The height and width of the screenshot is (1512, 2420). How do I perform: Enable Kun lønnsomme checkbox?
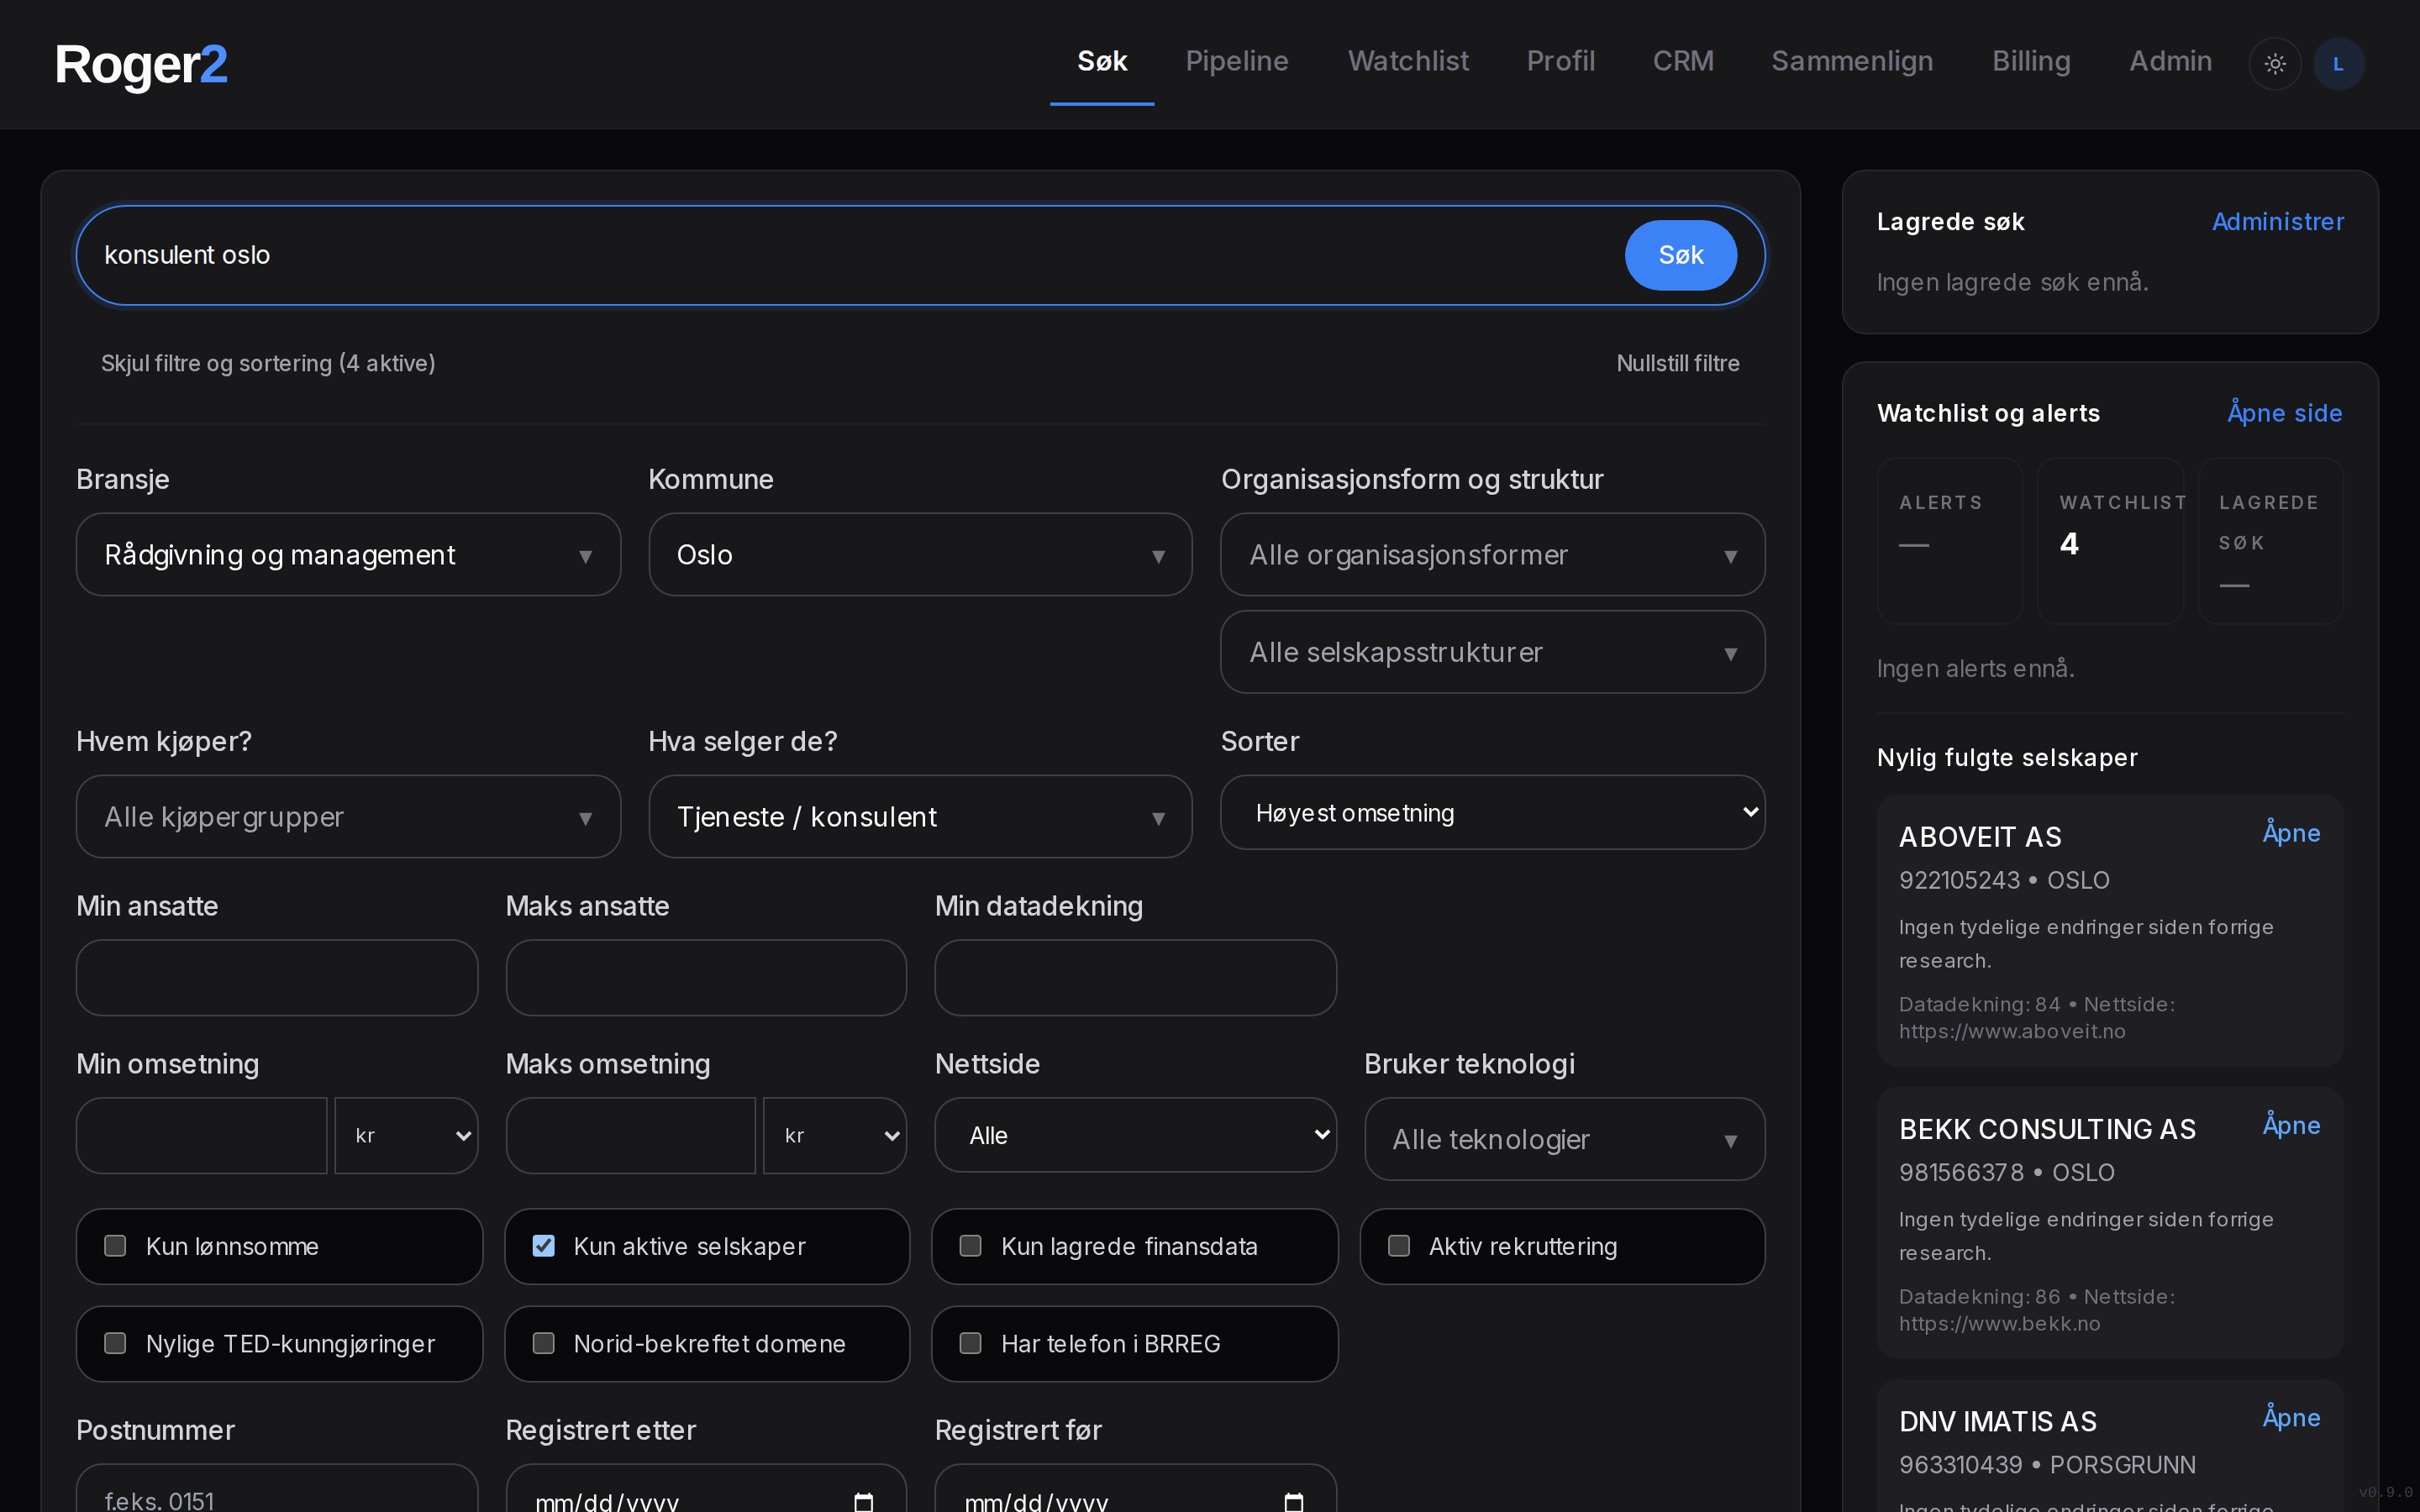[116, 1246]
